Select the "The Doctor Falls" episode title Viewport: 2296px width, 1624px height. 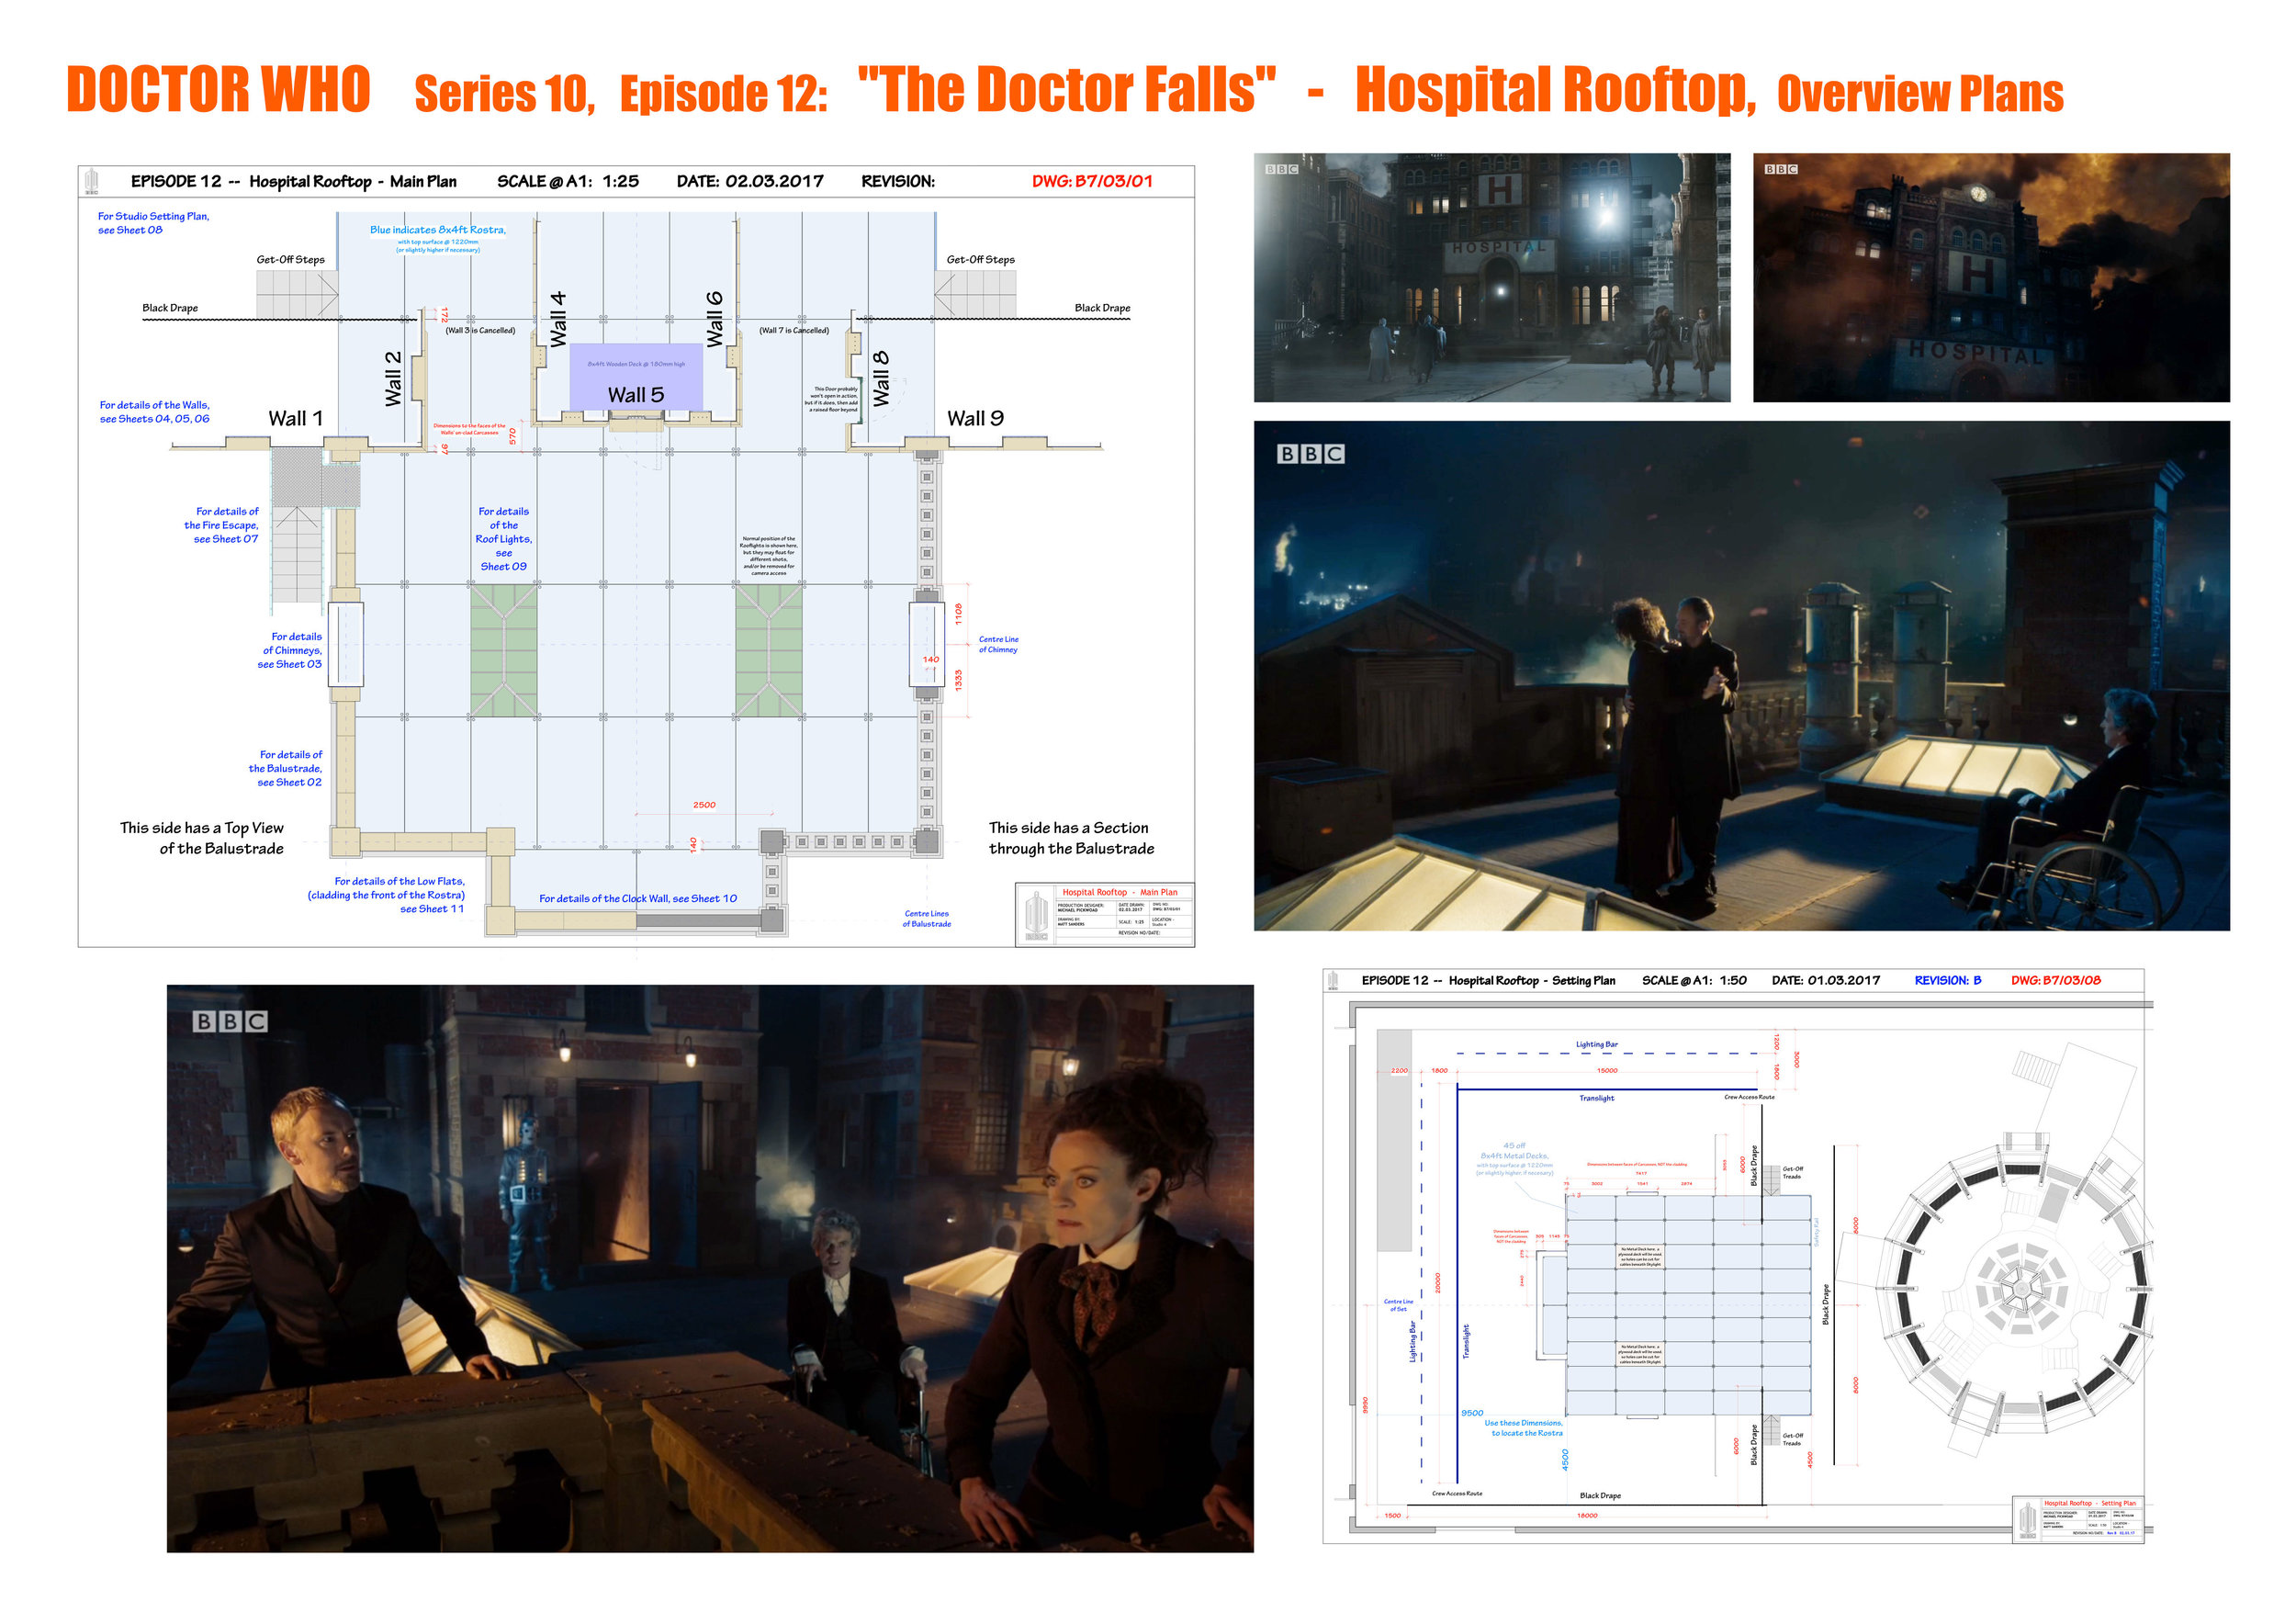[x=1067, y=89]
